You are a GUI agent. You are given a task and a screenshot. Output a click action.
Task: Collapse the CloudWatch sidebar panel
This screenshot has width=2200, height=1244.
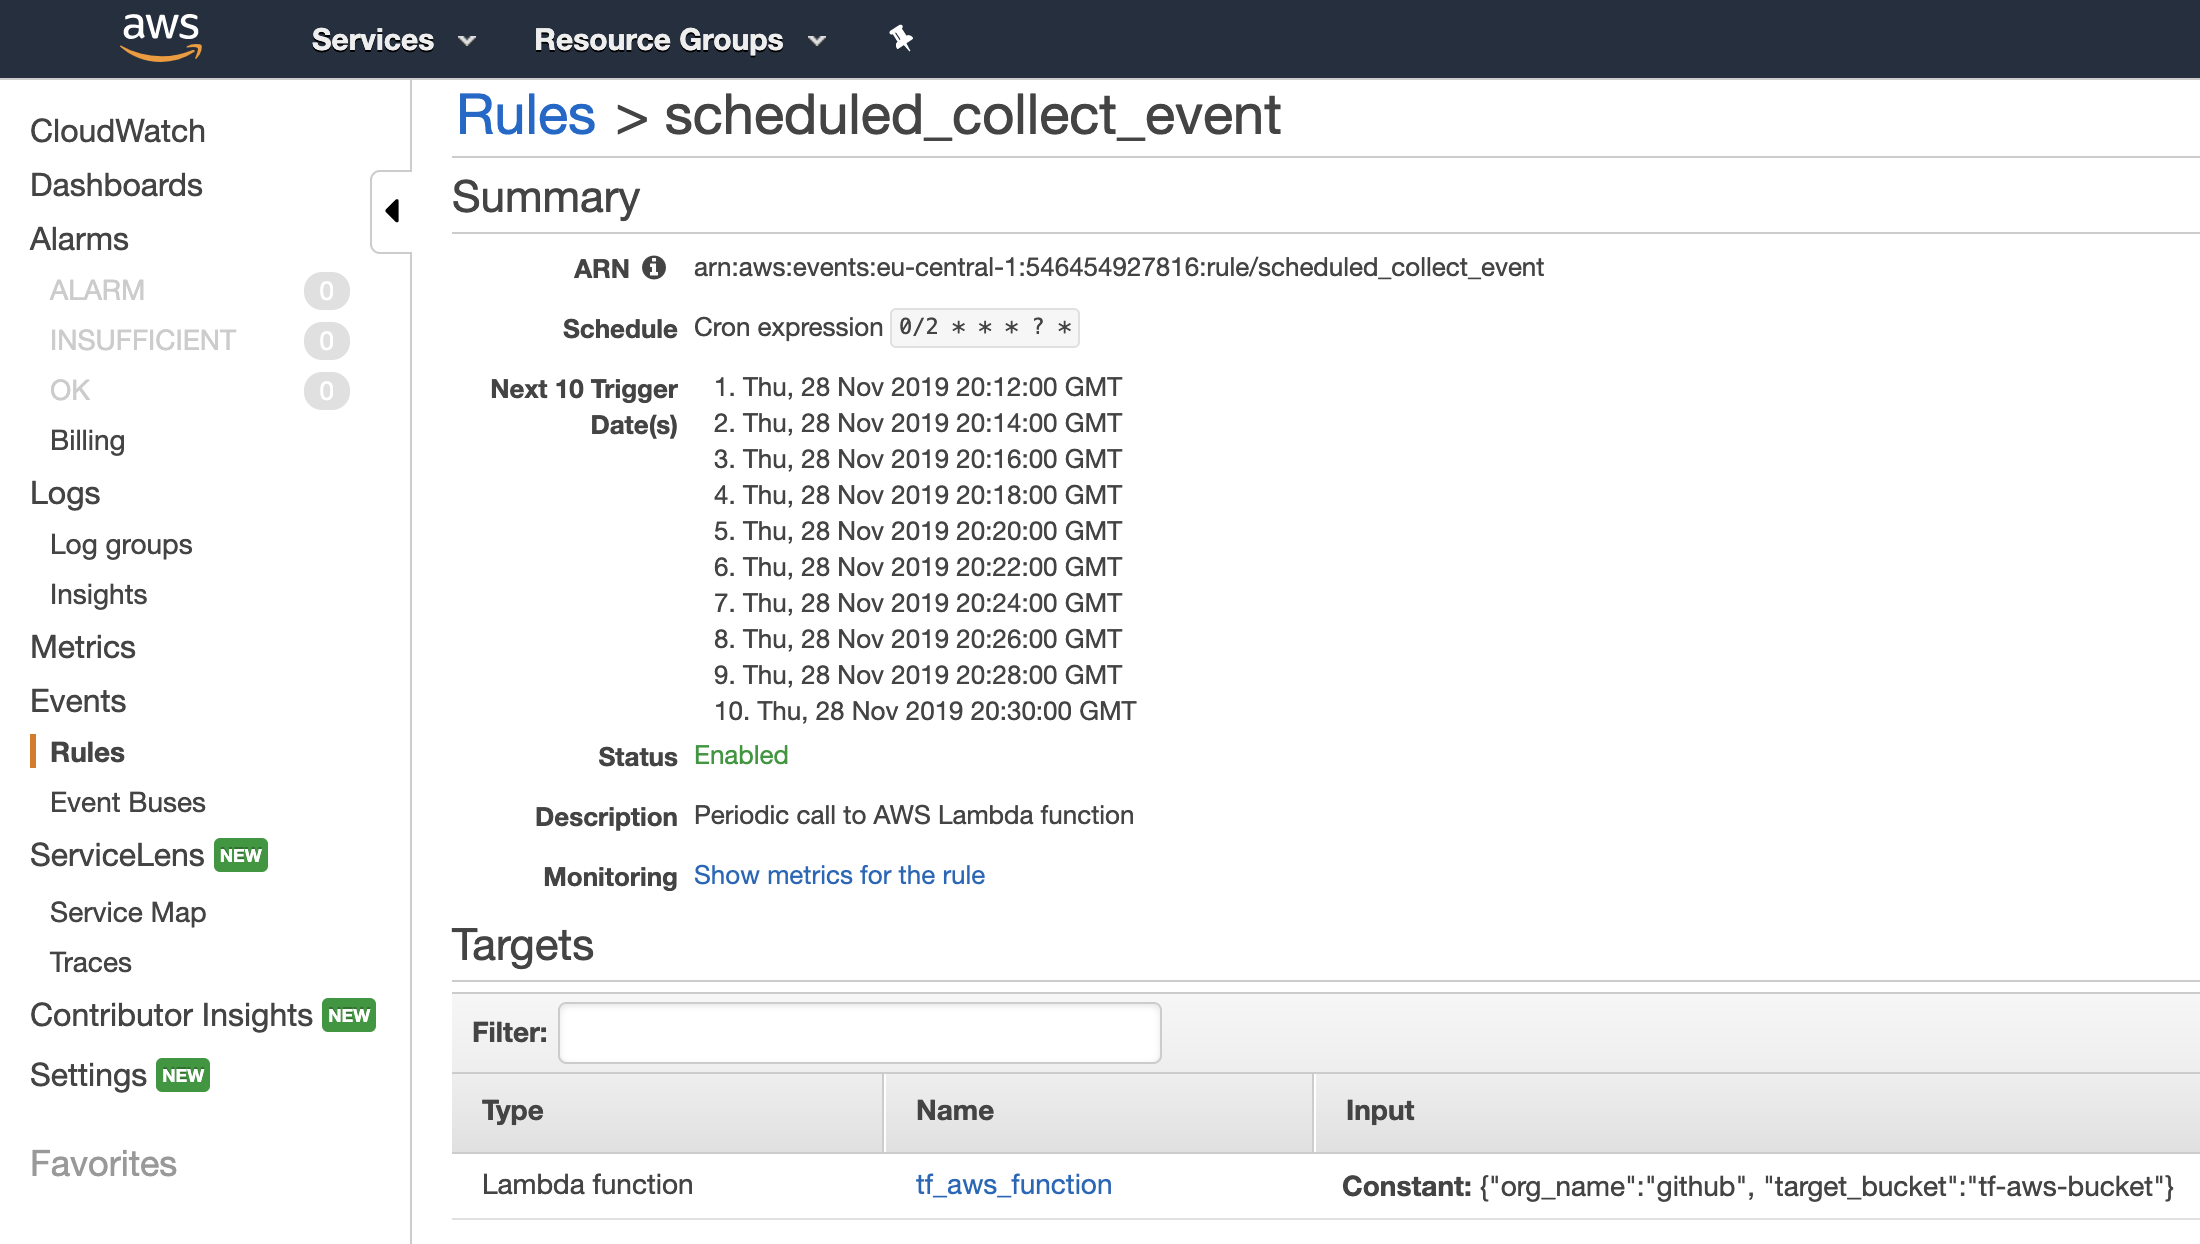[392, 212]
